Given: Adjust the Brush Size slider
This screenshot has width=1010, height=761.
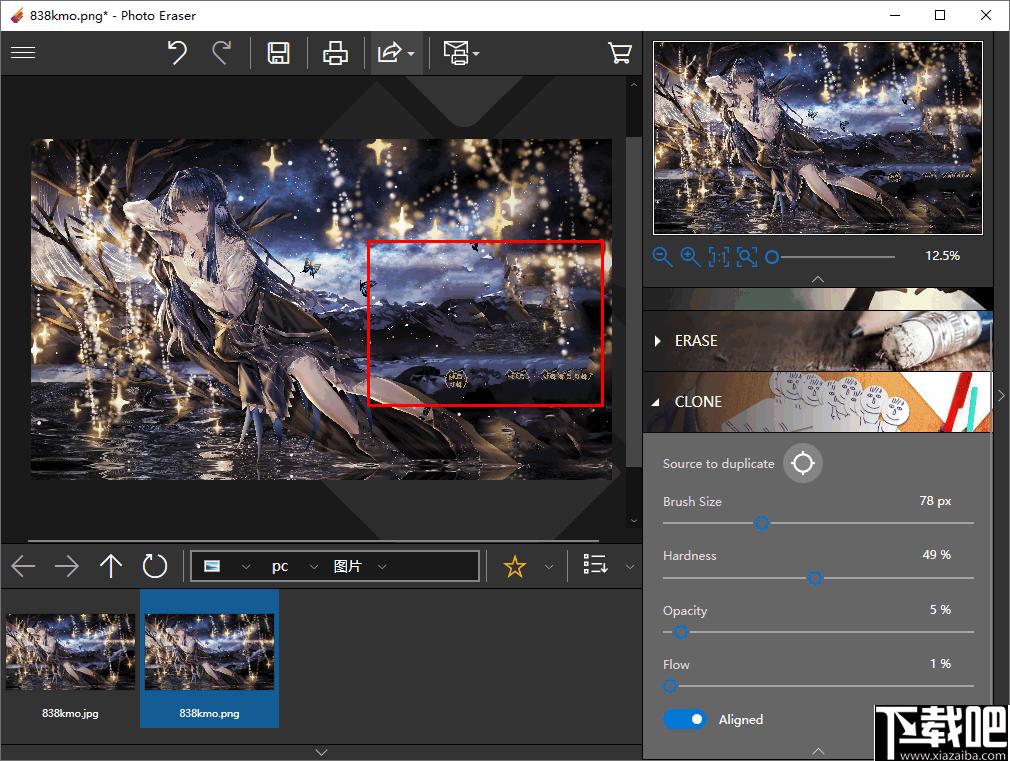Looking at the screenshot, I should (761, 523).
